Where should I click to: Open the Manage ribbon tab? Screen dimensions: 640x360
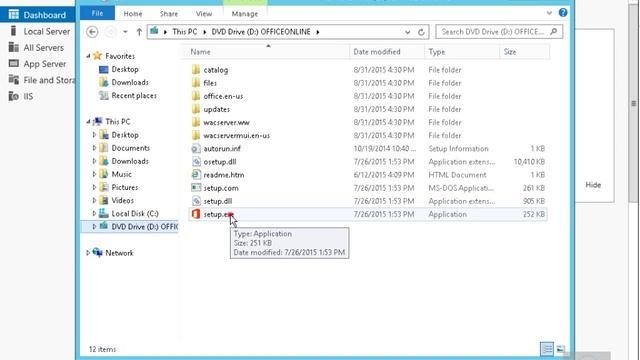pos(244,14)
